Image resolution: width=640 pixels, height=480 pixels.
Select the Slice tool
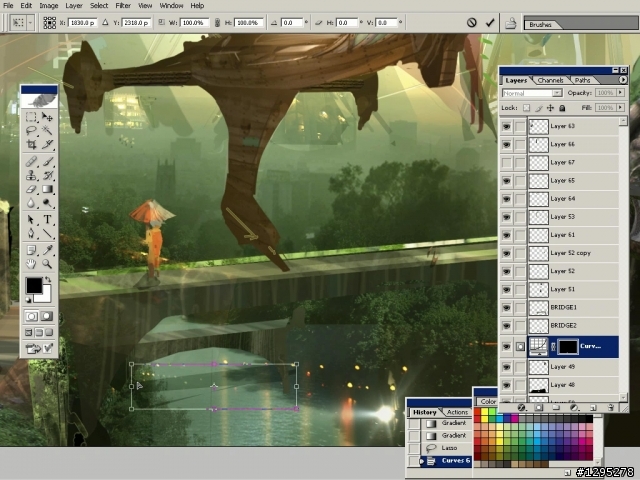[47, 144]
